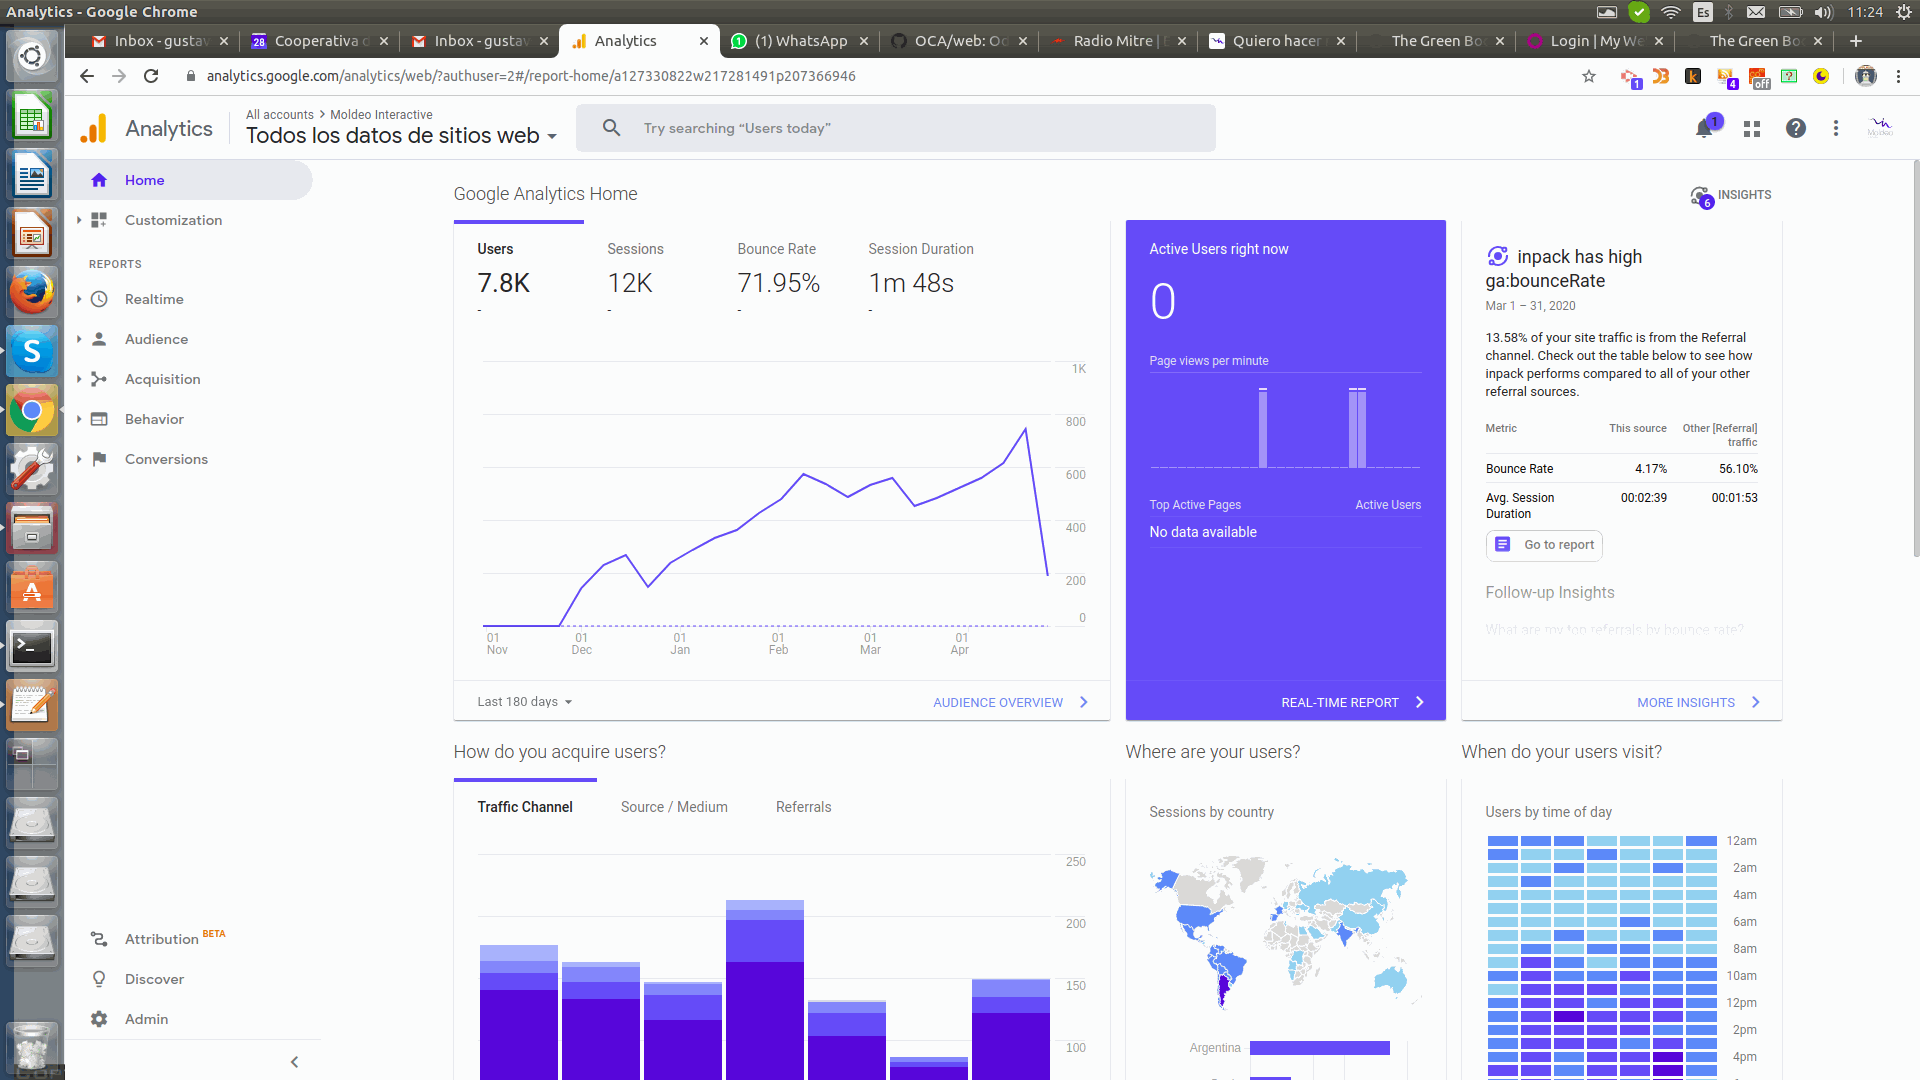Viewport: 1920px width, 1080px height.
Task: Switch to Source / Medium tab
Action: pyautogui.click(x=674, y=807)
